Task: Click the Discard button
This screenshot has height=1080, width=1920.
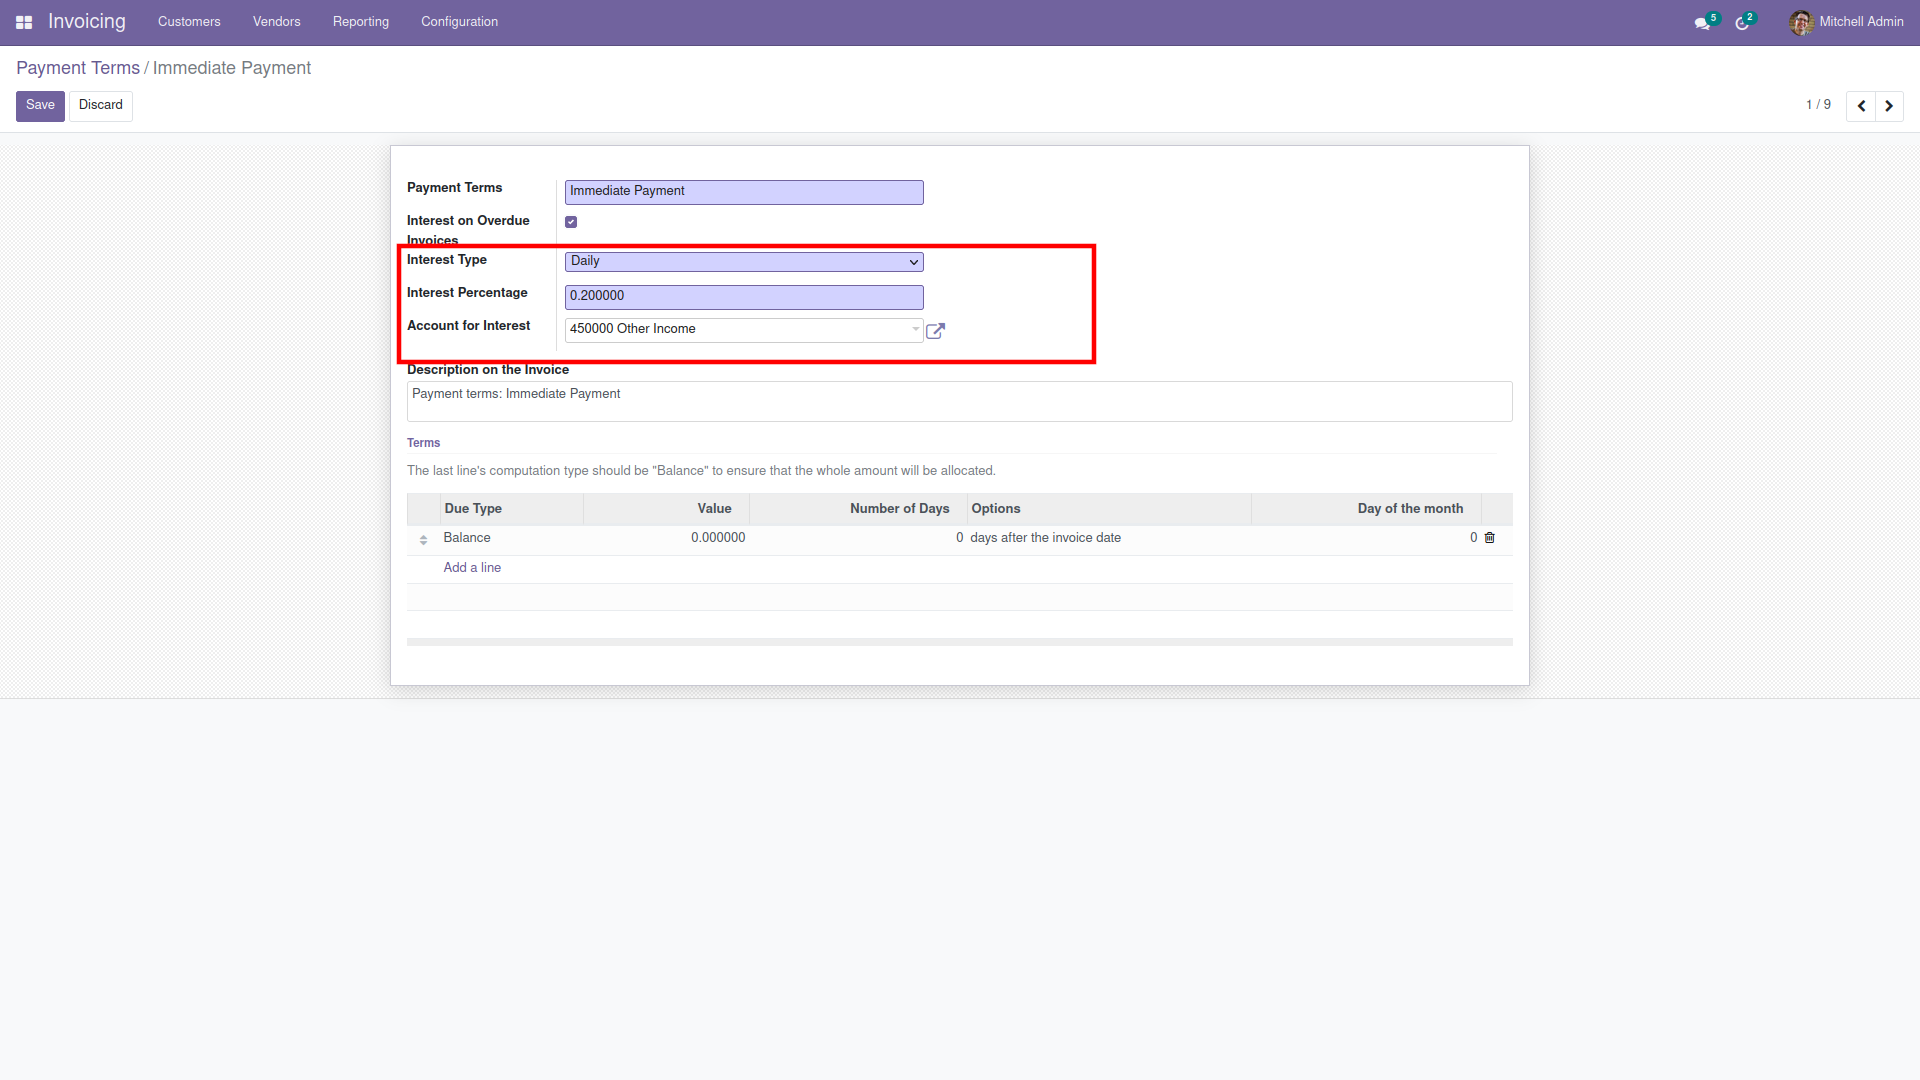Action: (100, 106)
